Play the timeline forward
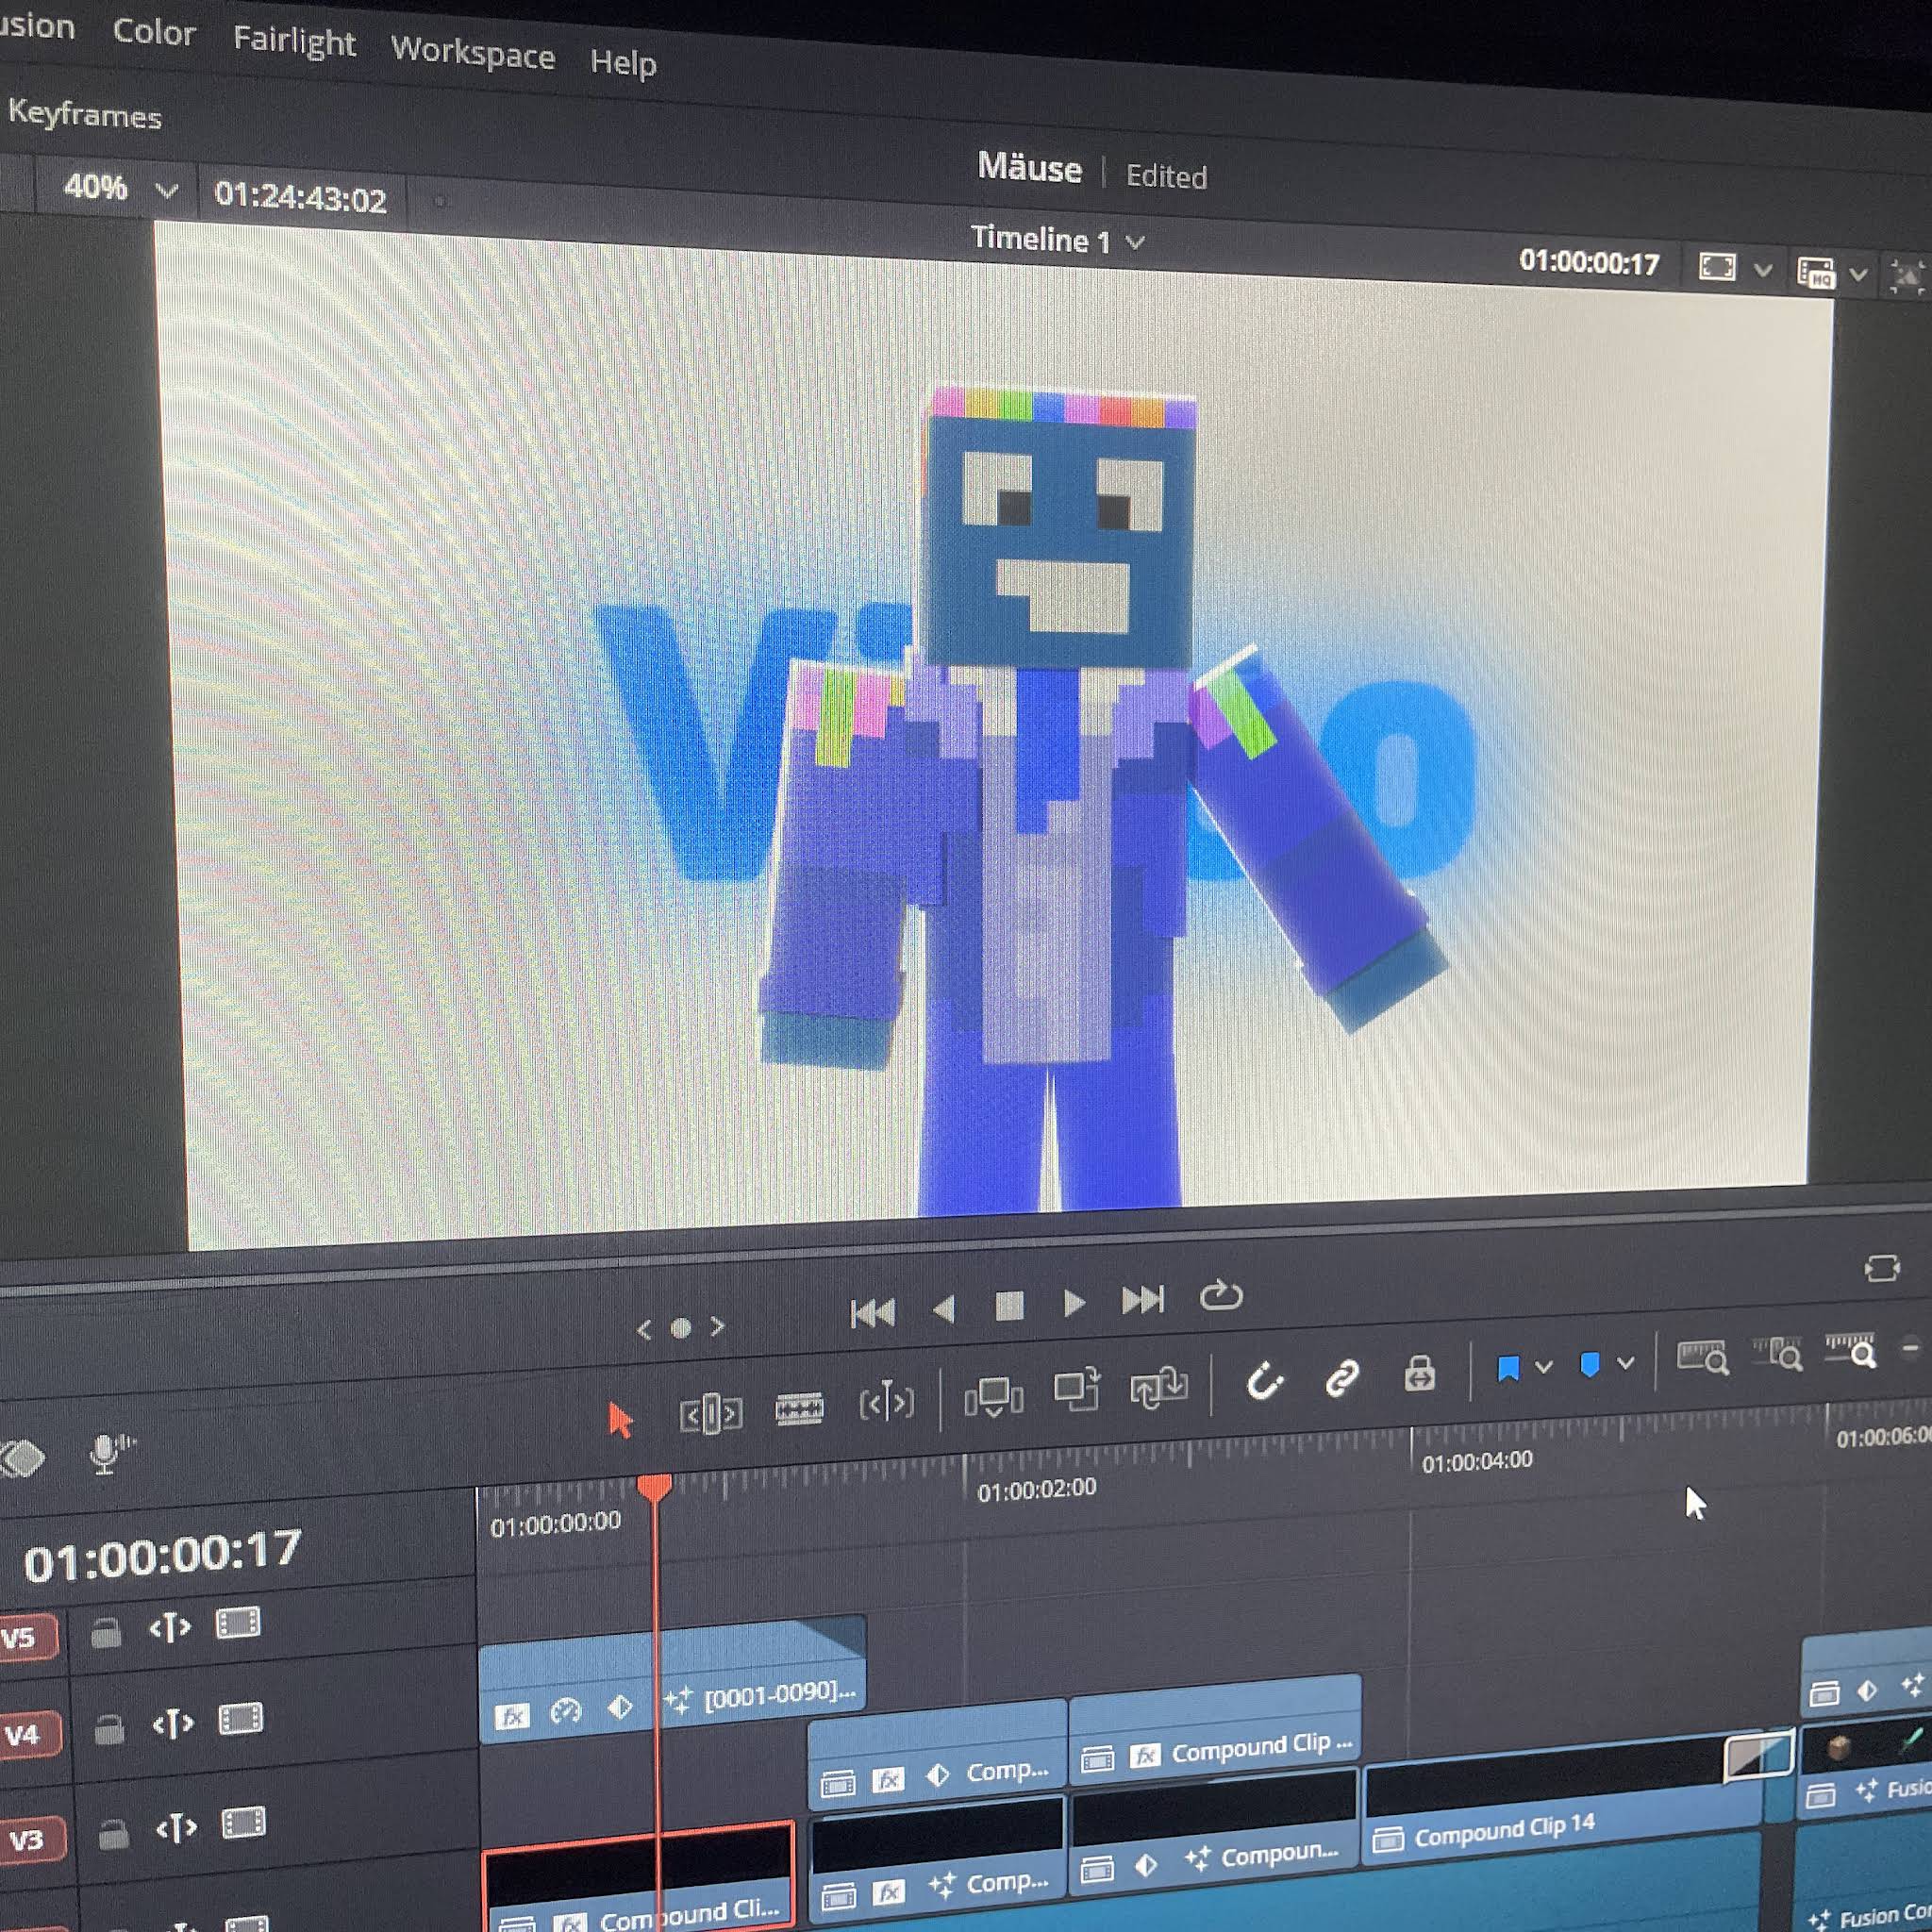 click(1074, 1303)
